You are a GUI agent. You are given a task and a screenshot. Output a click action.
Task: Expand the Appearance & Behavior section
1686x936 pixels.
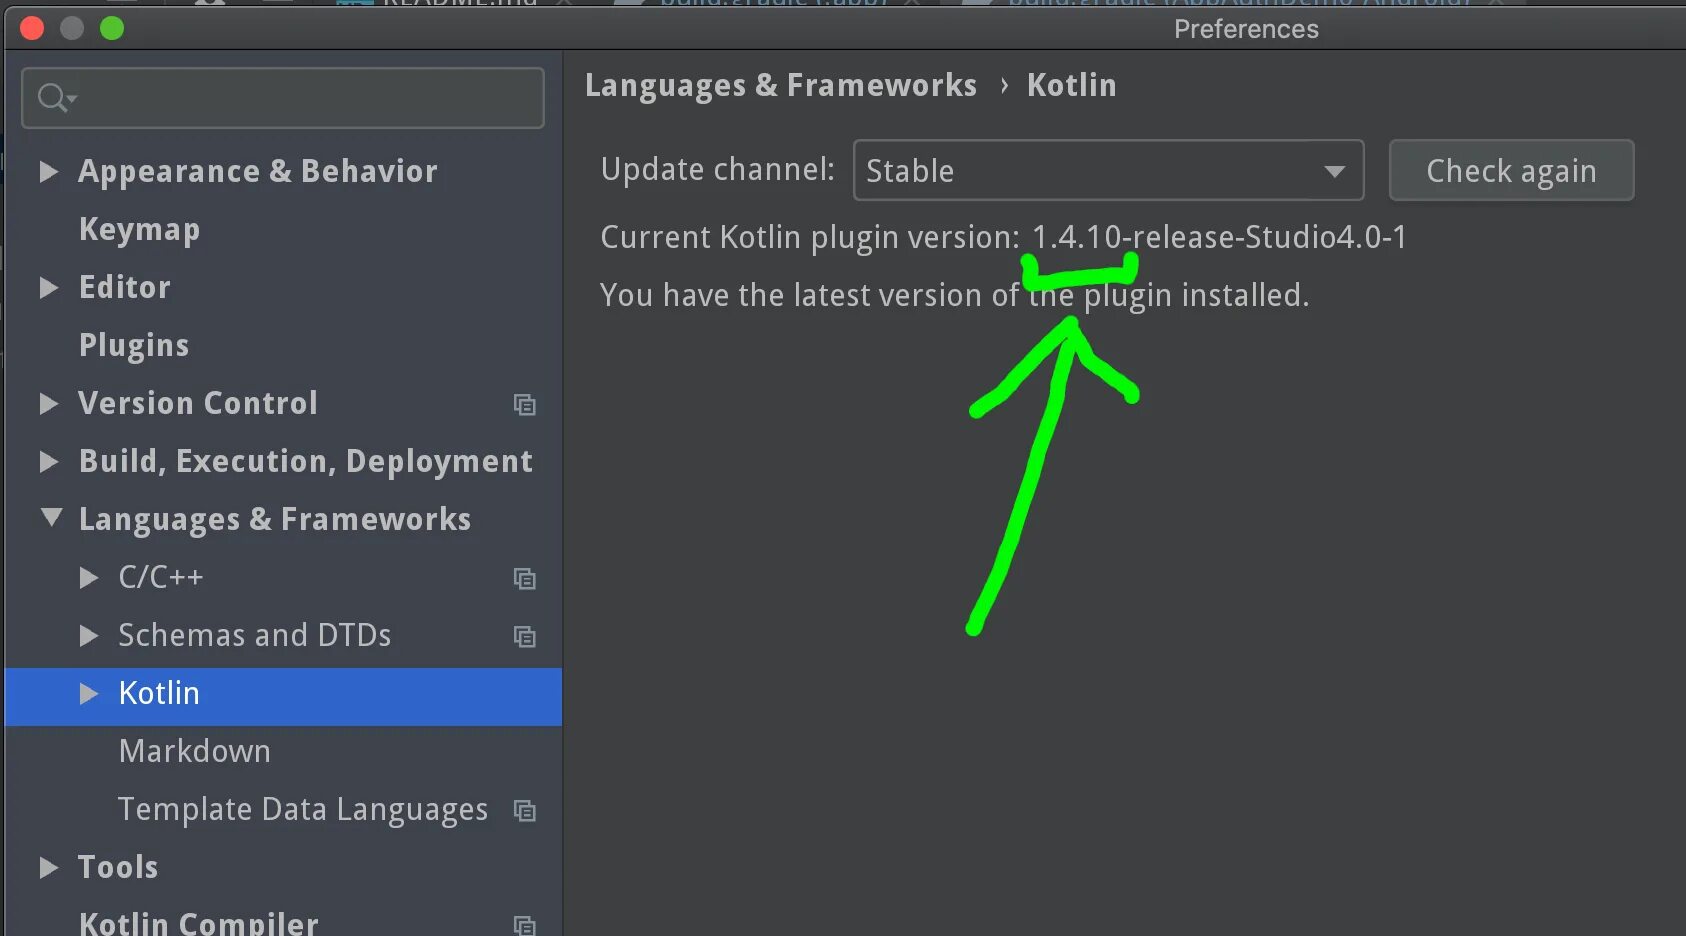click(x=48, y=171)
